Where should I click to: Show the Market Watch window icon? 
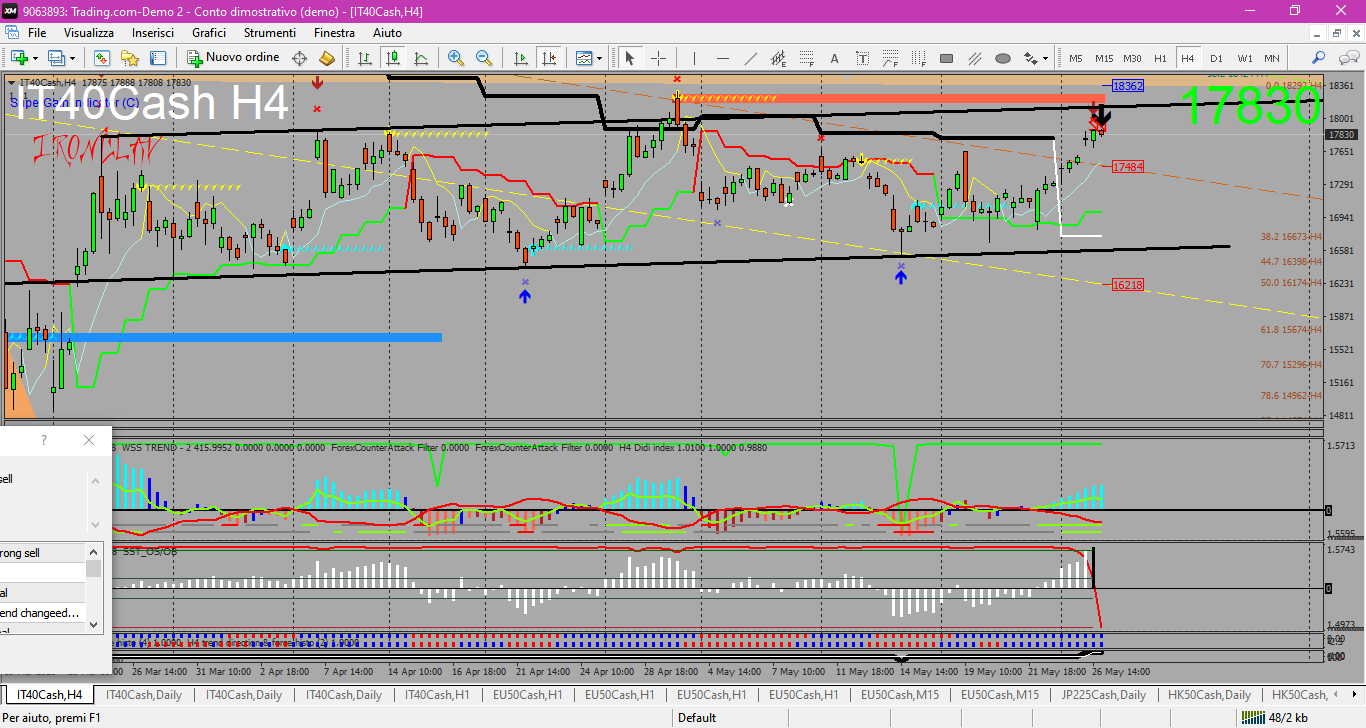coord(102,58)
